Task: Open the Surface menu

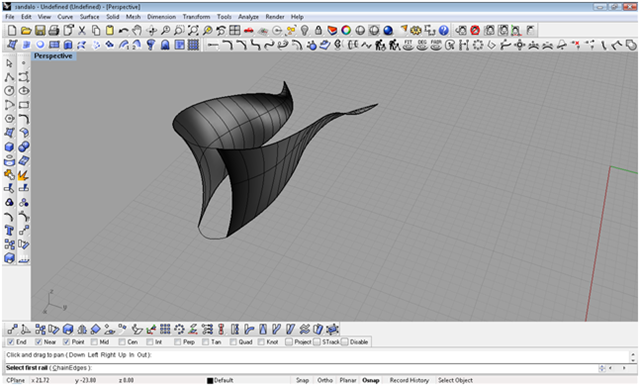Action: click(89, 17)
